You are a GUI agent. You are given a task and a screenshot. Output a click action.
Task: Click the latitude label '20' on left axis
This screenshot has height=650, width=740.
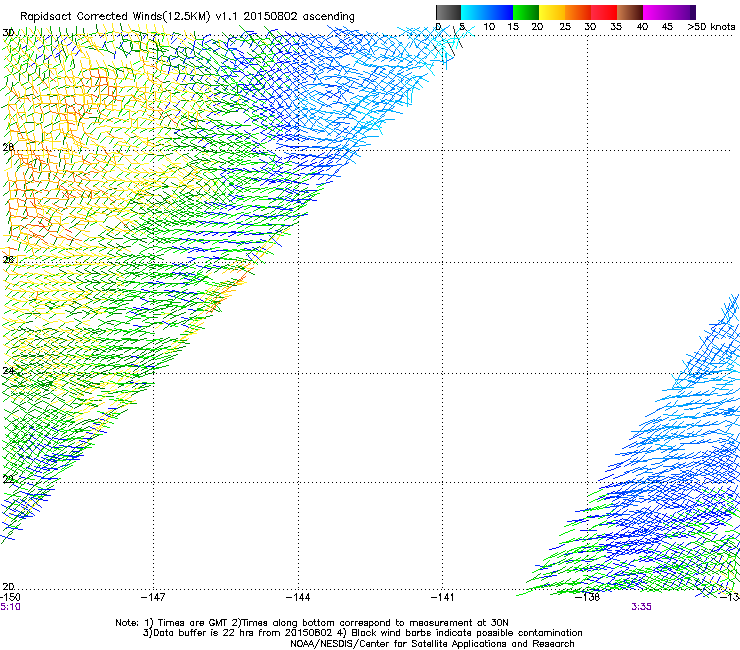pos(8,587)
